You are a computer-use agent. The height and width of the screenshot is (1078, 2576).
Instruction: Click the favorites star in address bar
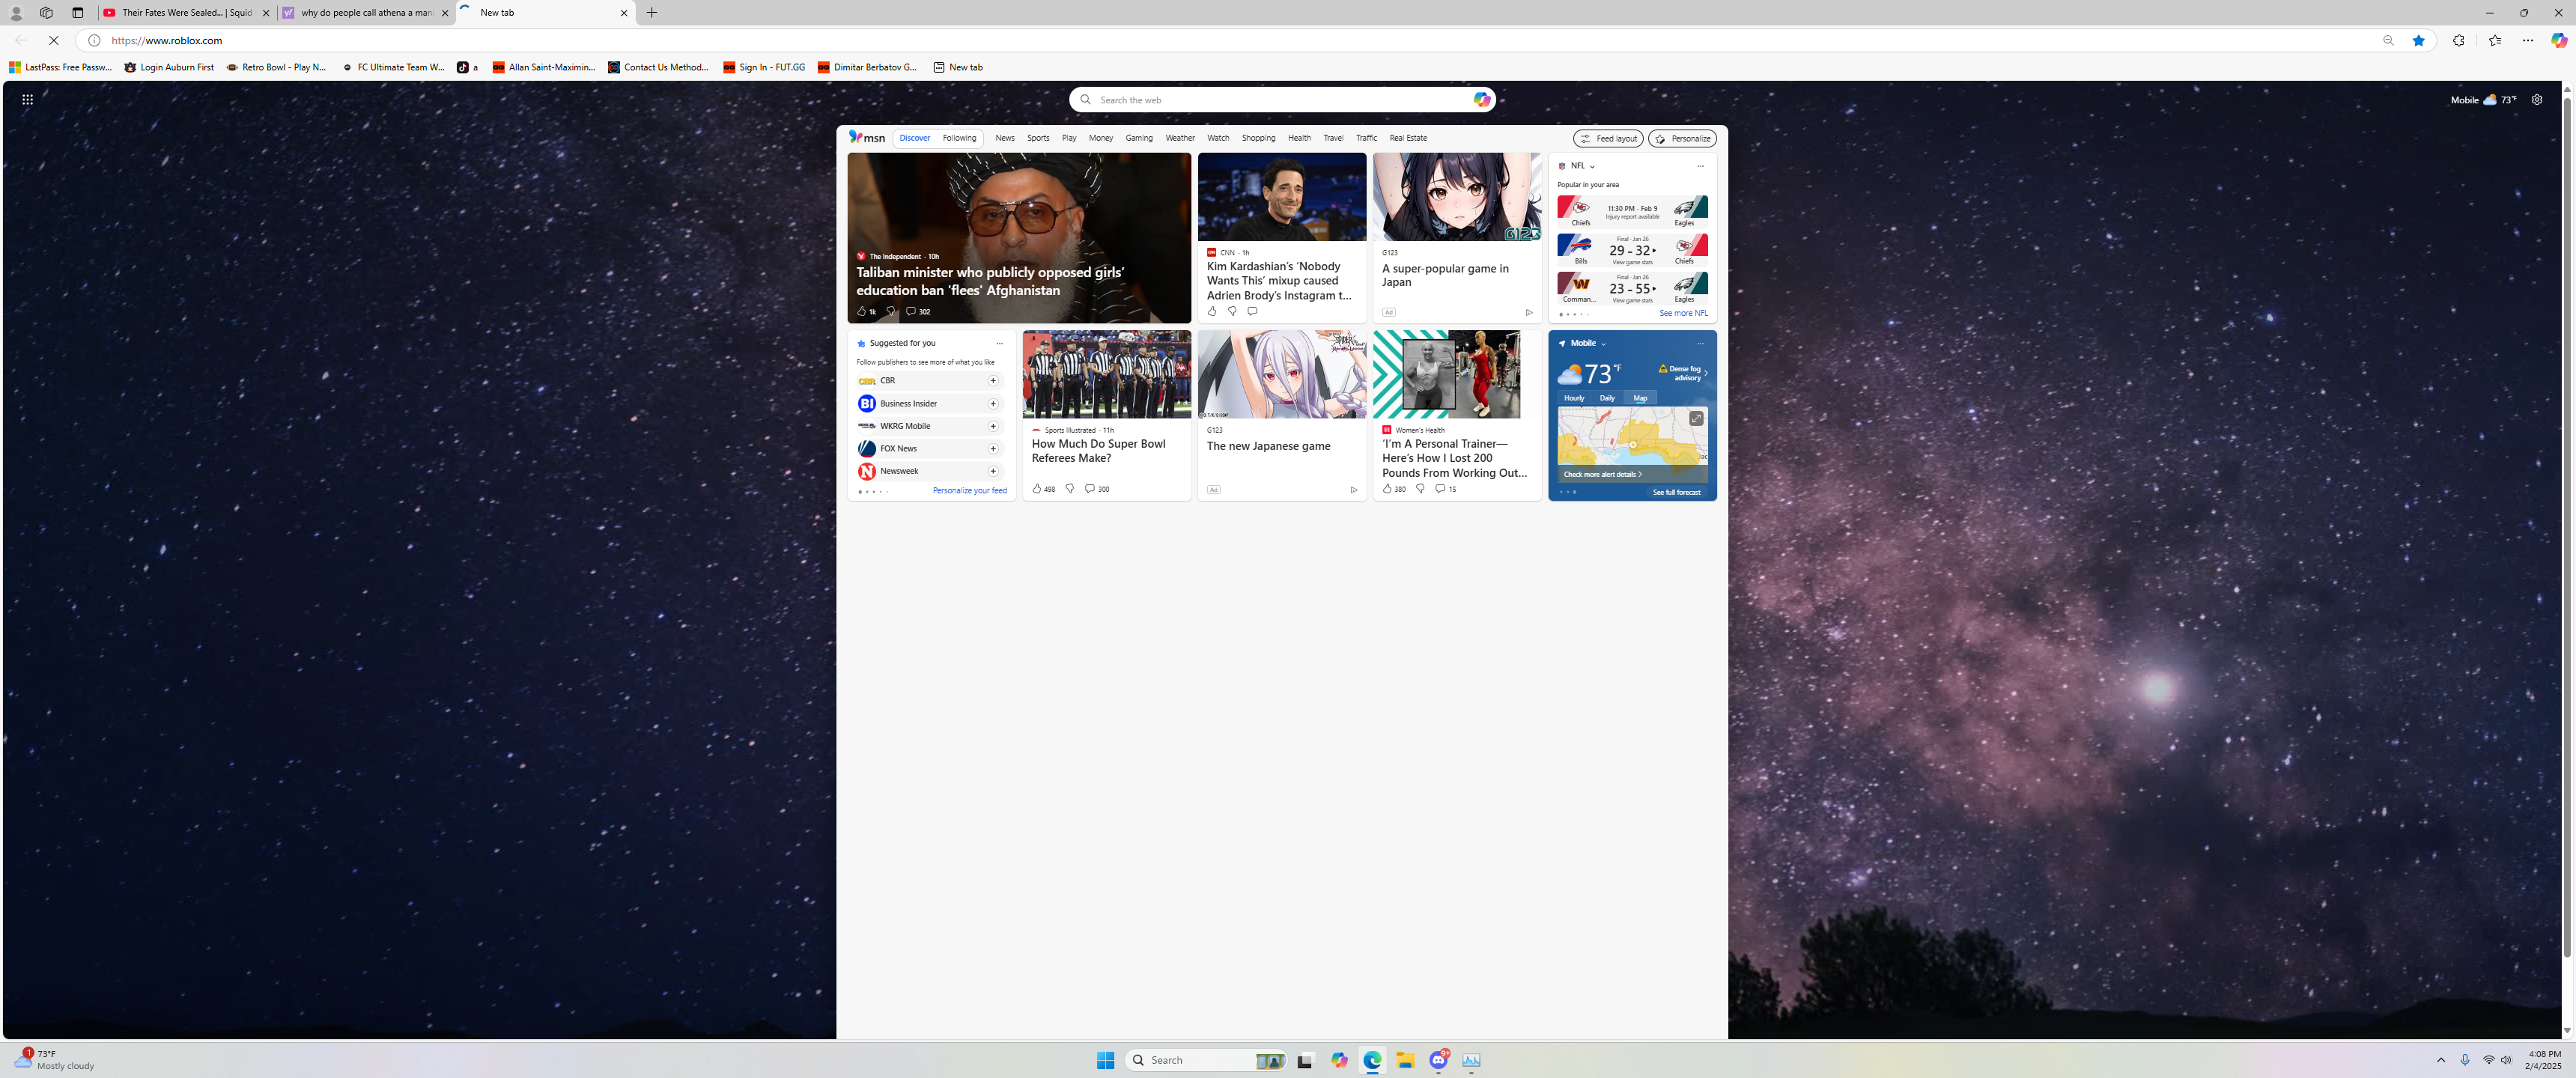point(2418,41)
